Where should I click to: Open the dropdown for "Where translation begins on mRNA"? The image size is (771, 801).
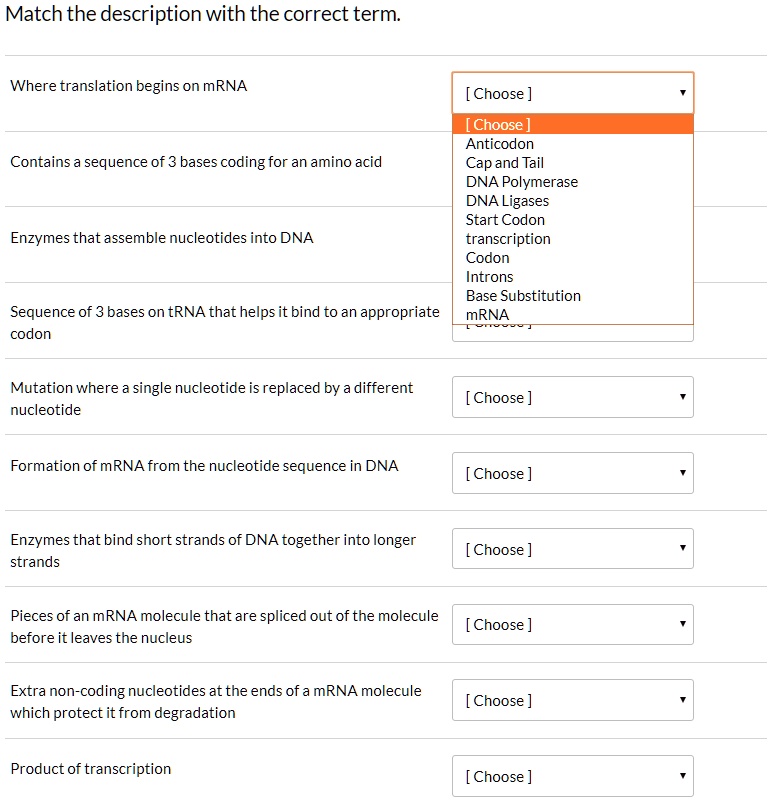pyautogui.click(x=572, y=93)
